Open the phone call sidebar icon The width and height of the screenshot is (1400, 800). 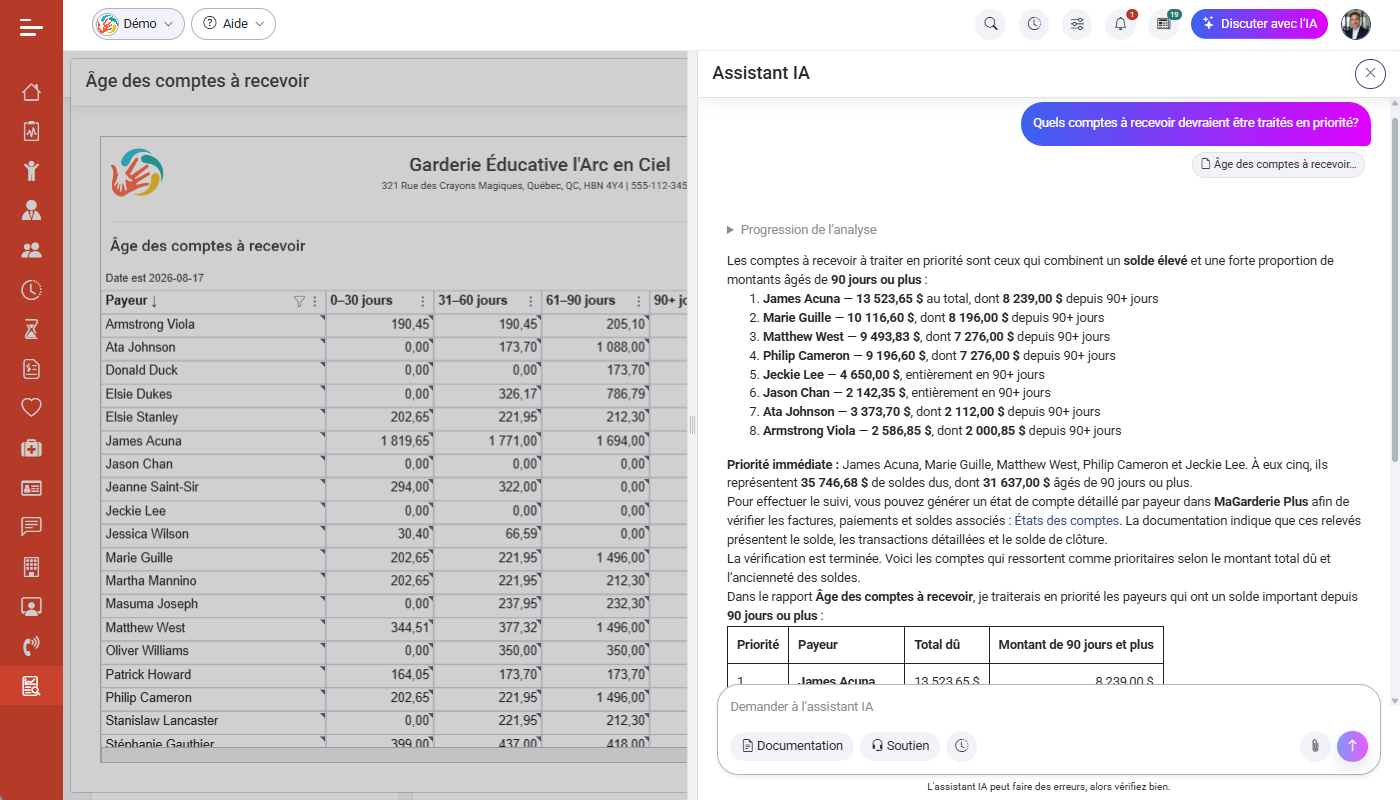(31, 646)
